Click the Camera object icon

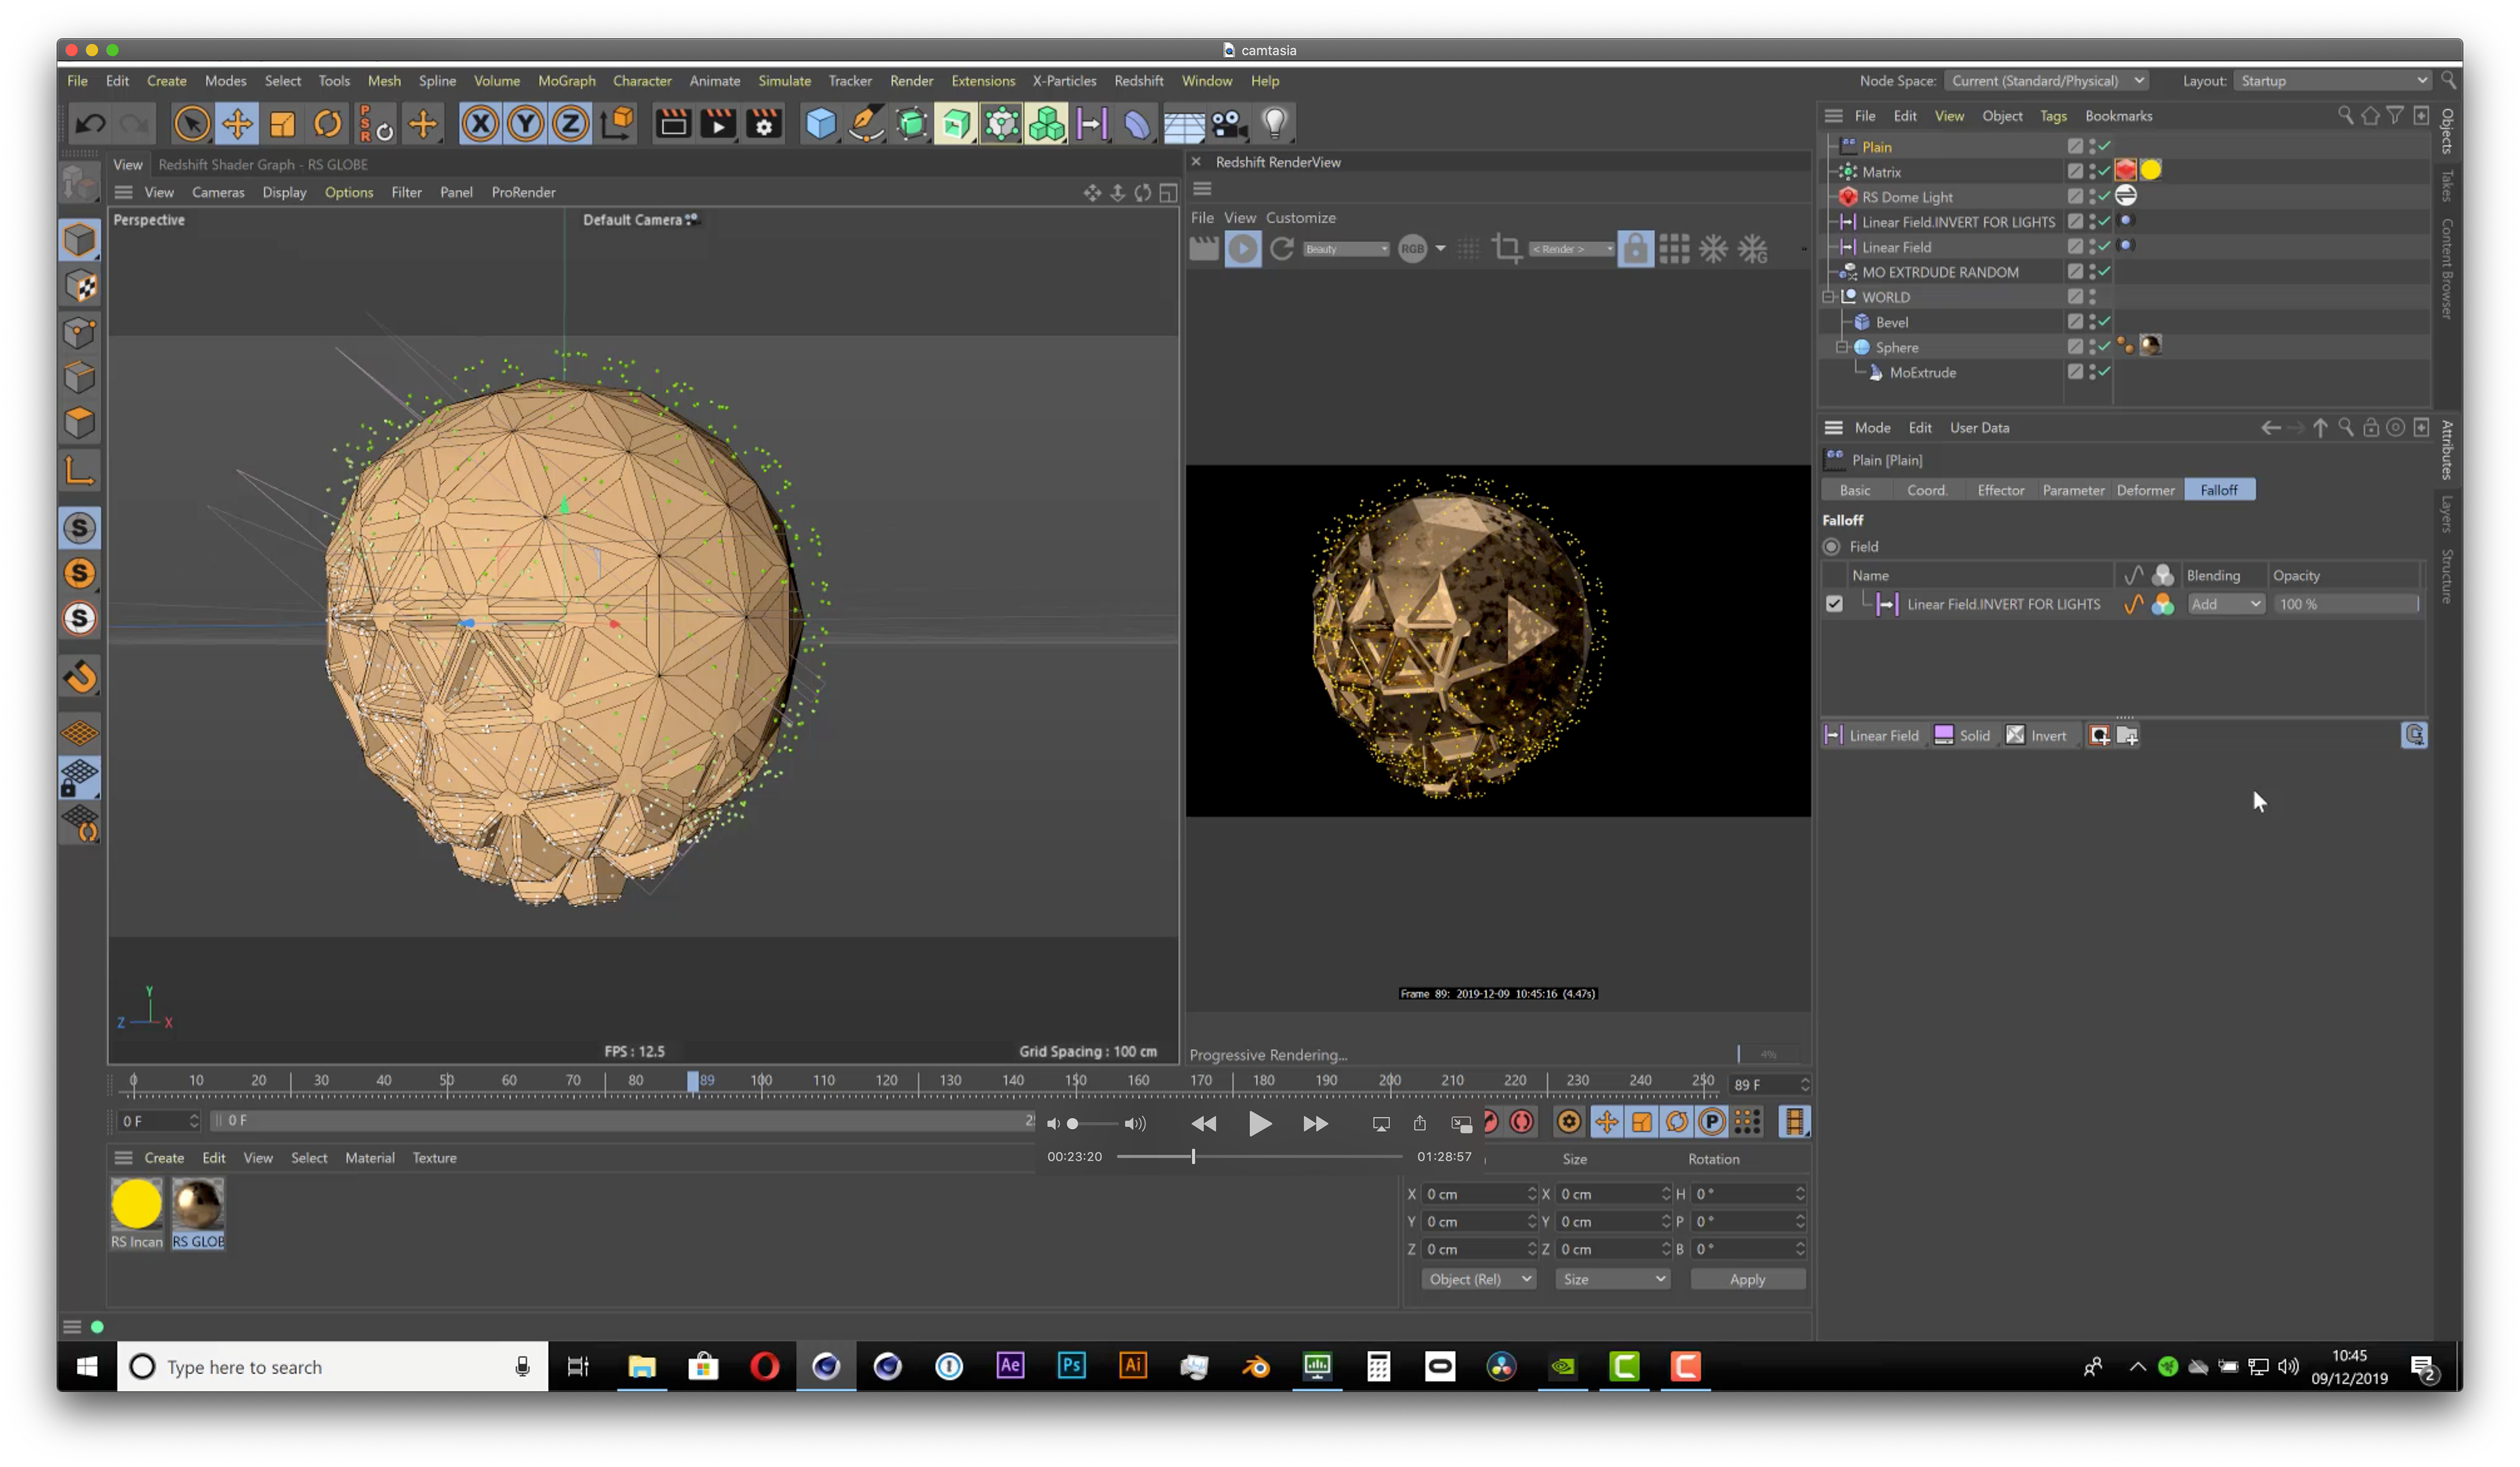(x=1229, y=124)
